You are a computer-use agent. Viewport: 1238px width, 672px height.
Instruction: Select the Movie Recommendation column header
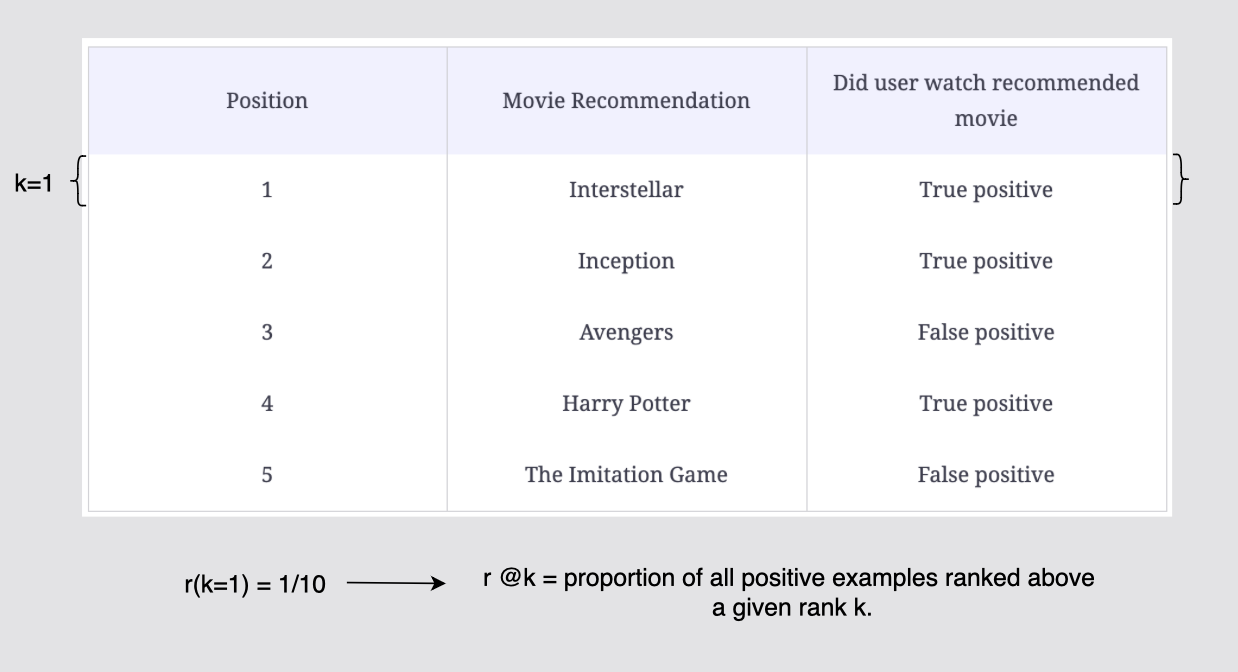pyautogui.click(x=626, y=101)
